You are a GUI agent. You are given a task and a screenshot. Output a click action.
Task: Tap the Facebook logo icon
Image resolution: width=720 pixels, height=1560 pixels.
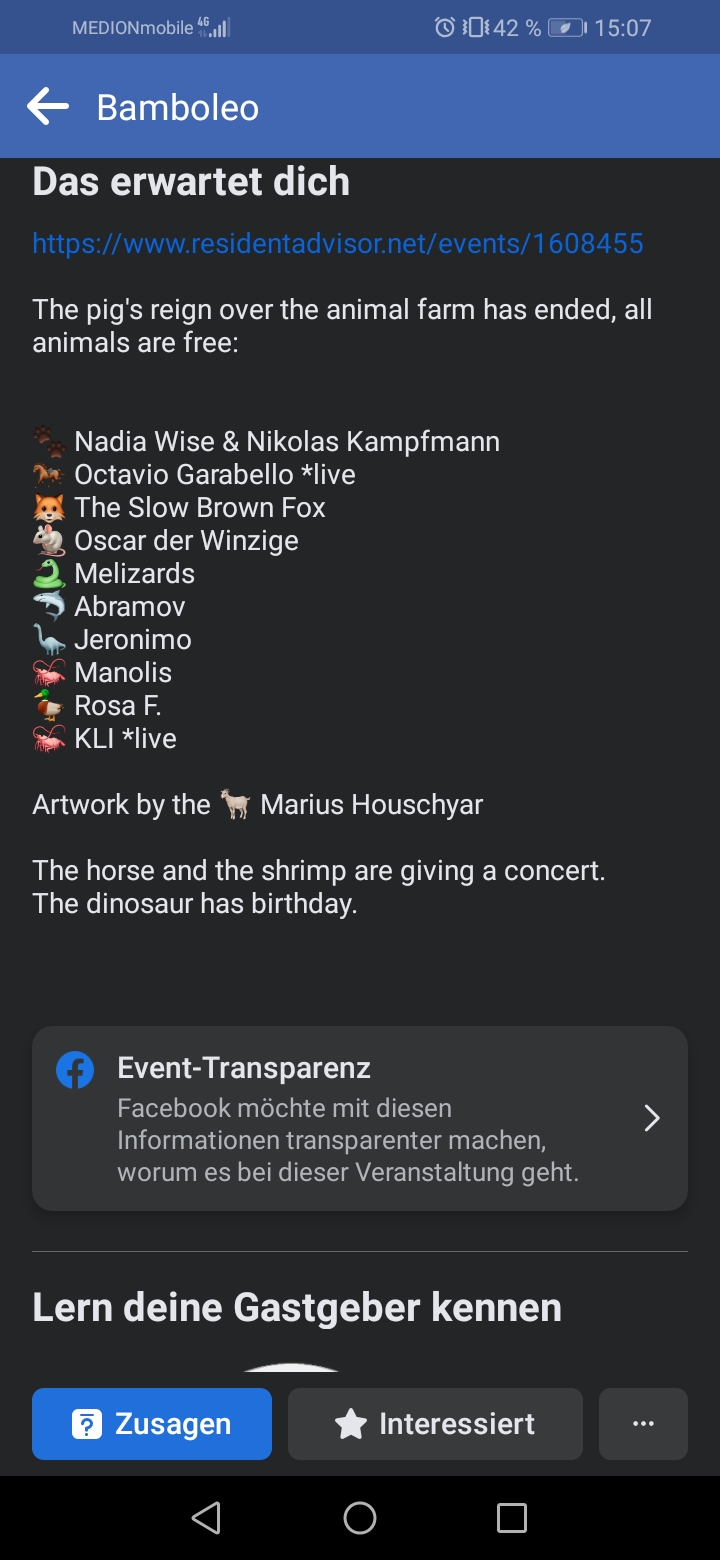[x=75, y=1070]
